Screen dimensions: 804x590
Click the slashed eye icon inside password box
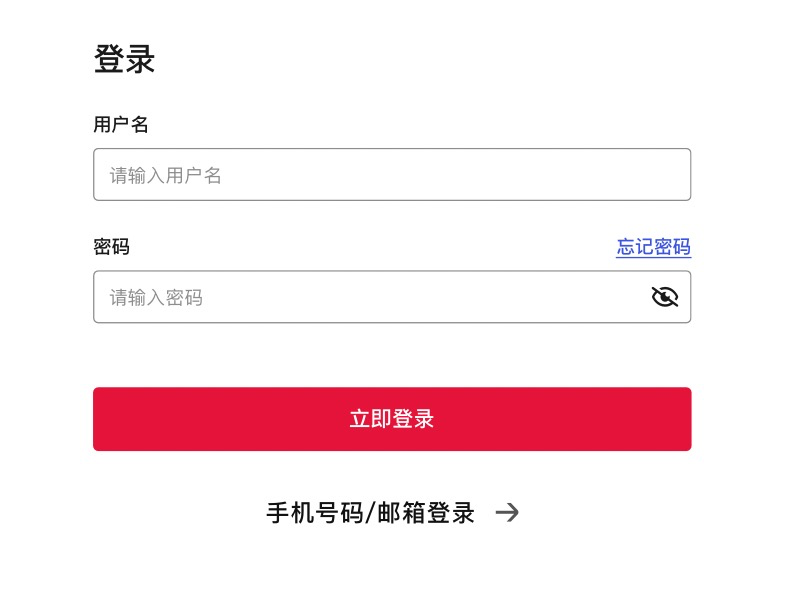pos(664,297)
